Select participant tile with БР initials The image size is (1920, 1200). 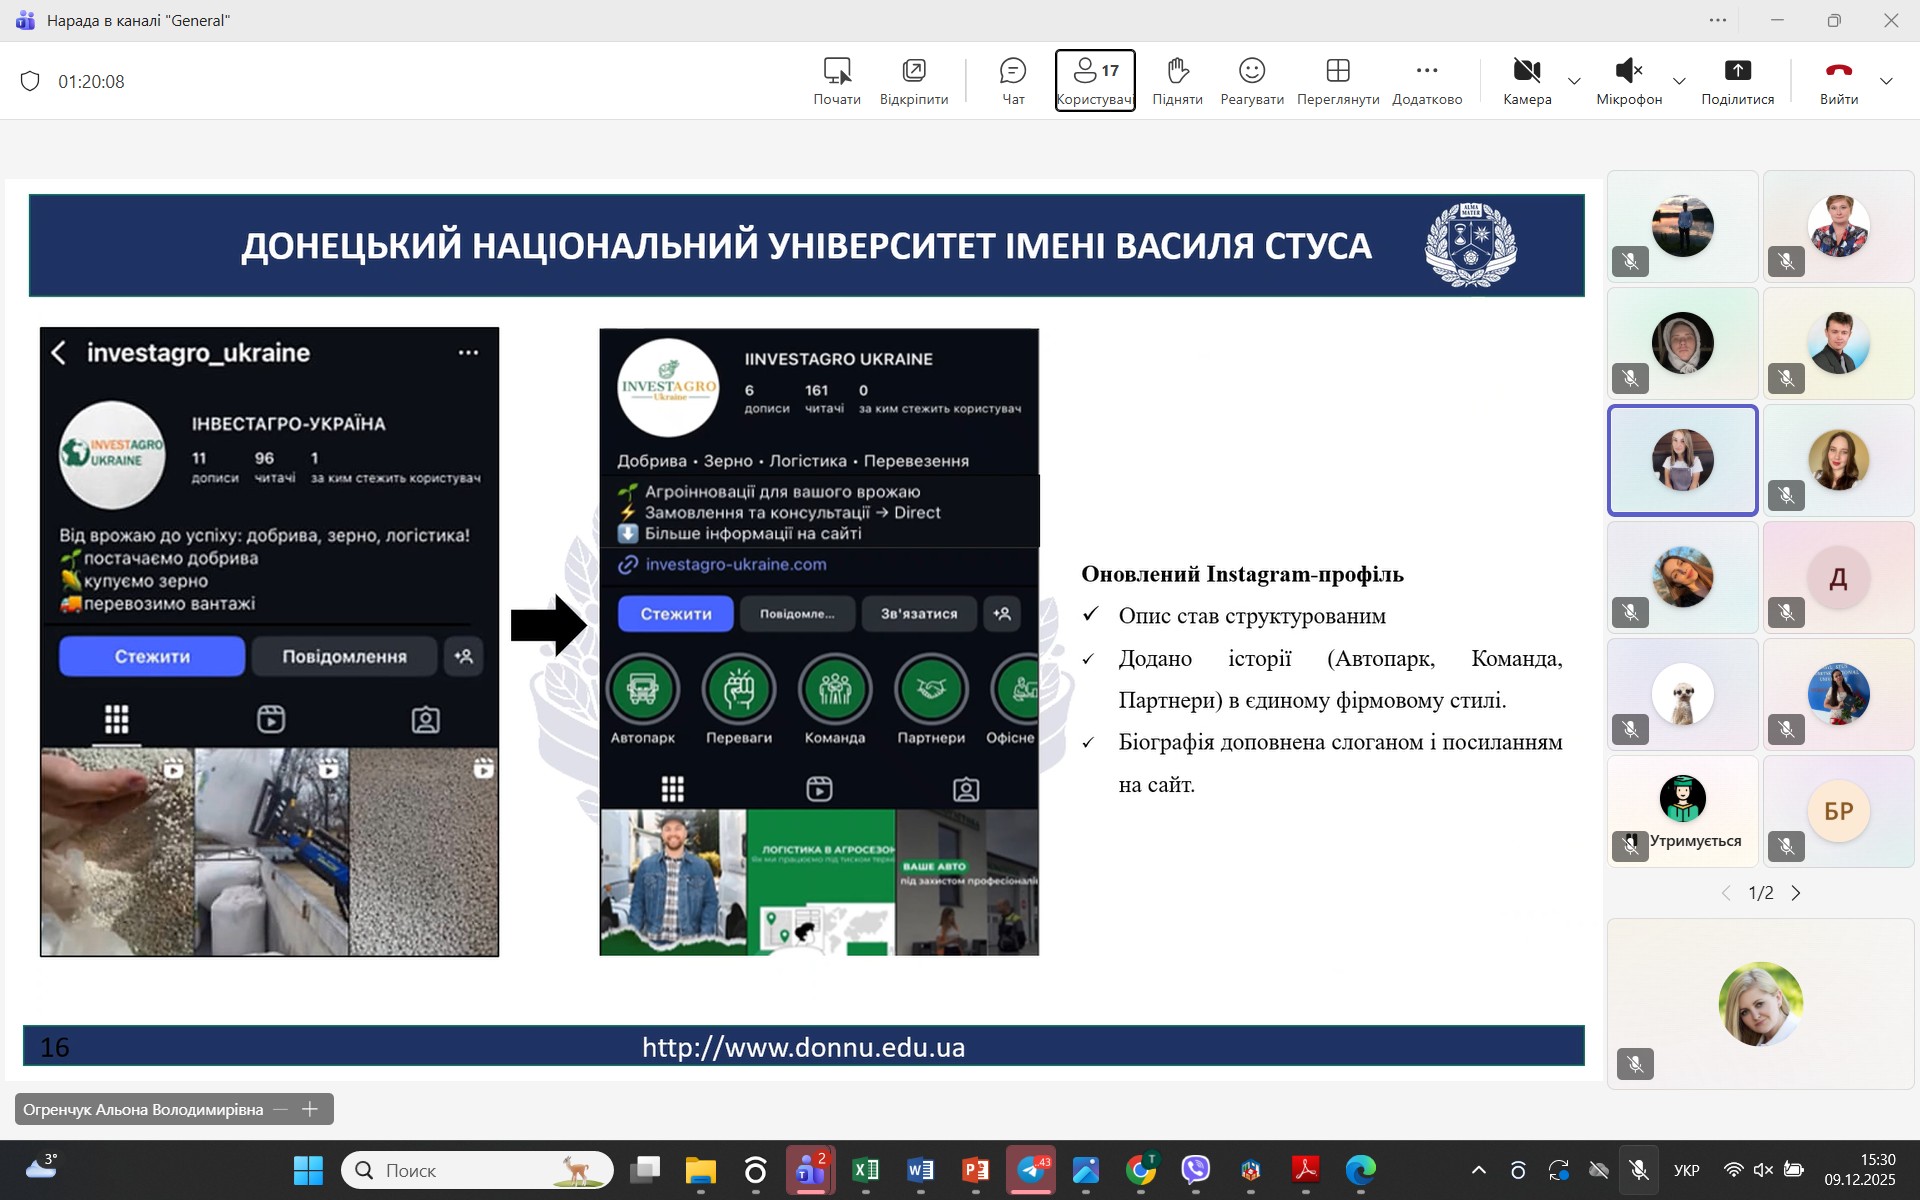[x=1838, y=811]
